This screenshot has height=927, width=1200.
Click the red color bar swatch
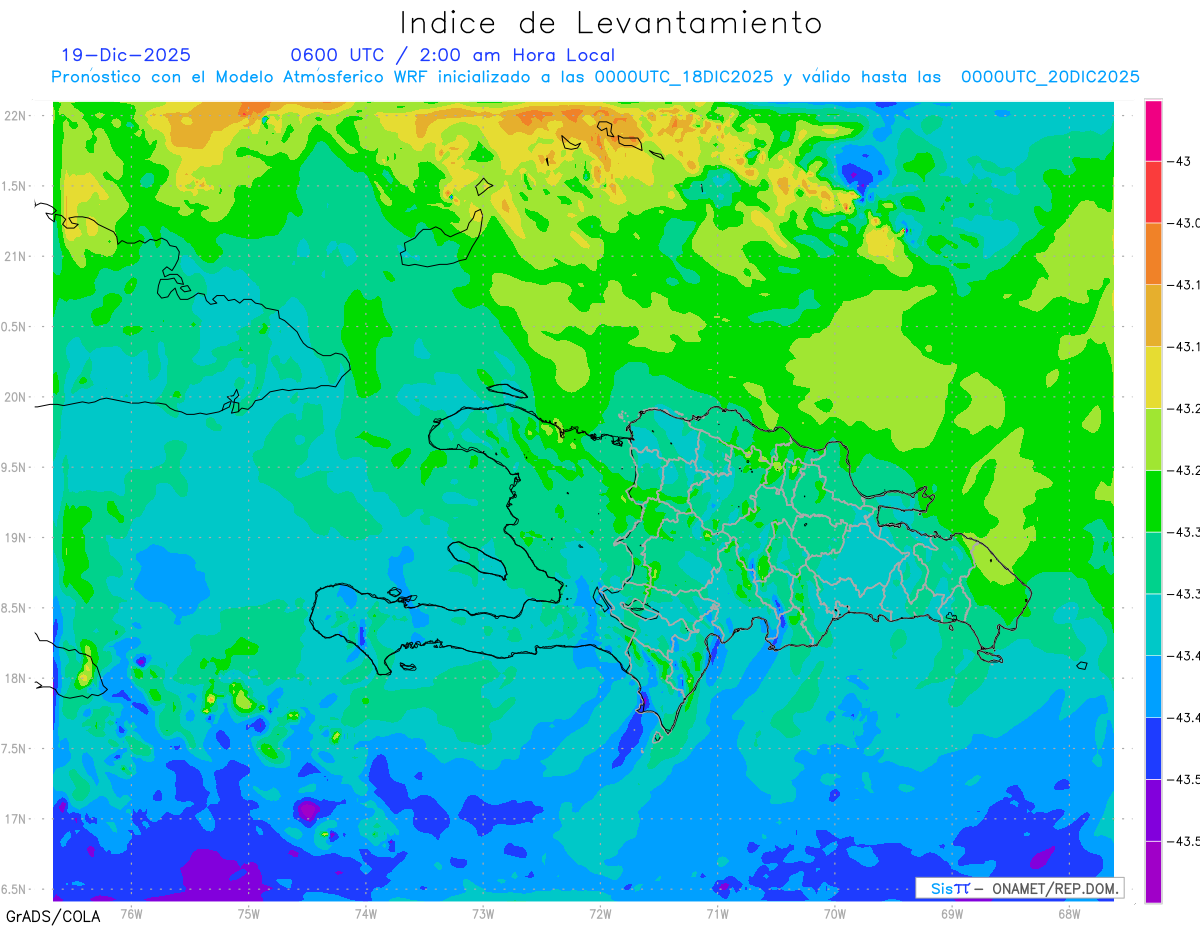click(1153, 192)
